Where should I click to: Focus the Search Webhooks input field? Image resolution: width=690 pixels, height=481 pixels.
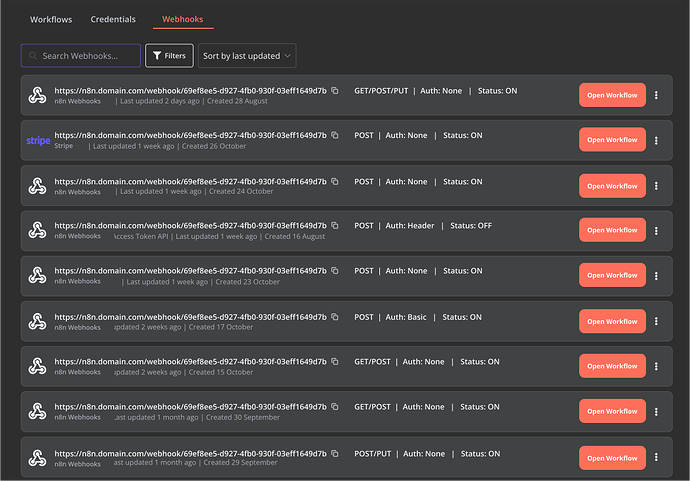81,56
